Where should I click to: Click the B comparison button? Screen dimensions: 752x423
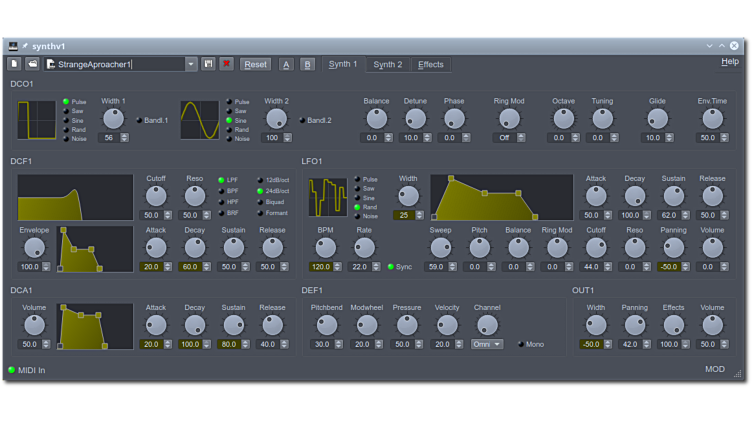pos(307,64)
